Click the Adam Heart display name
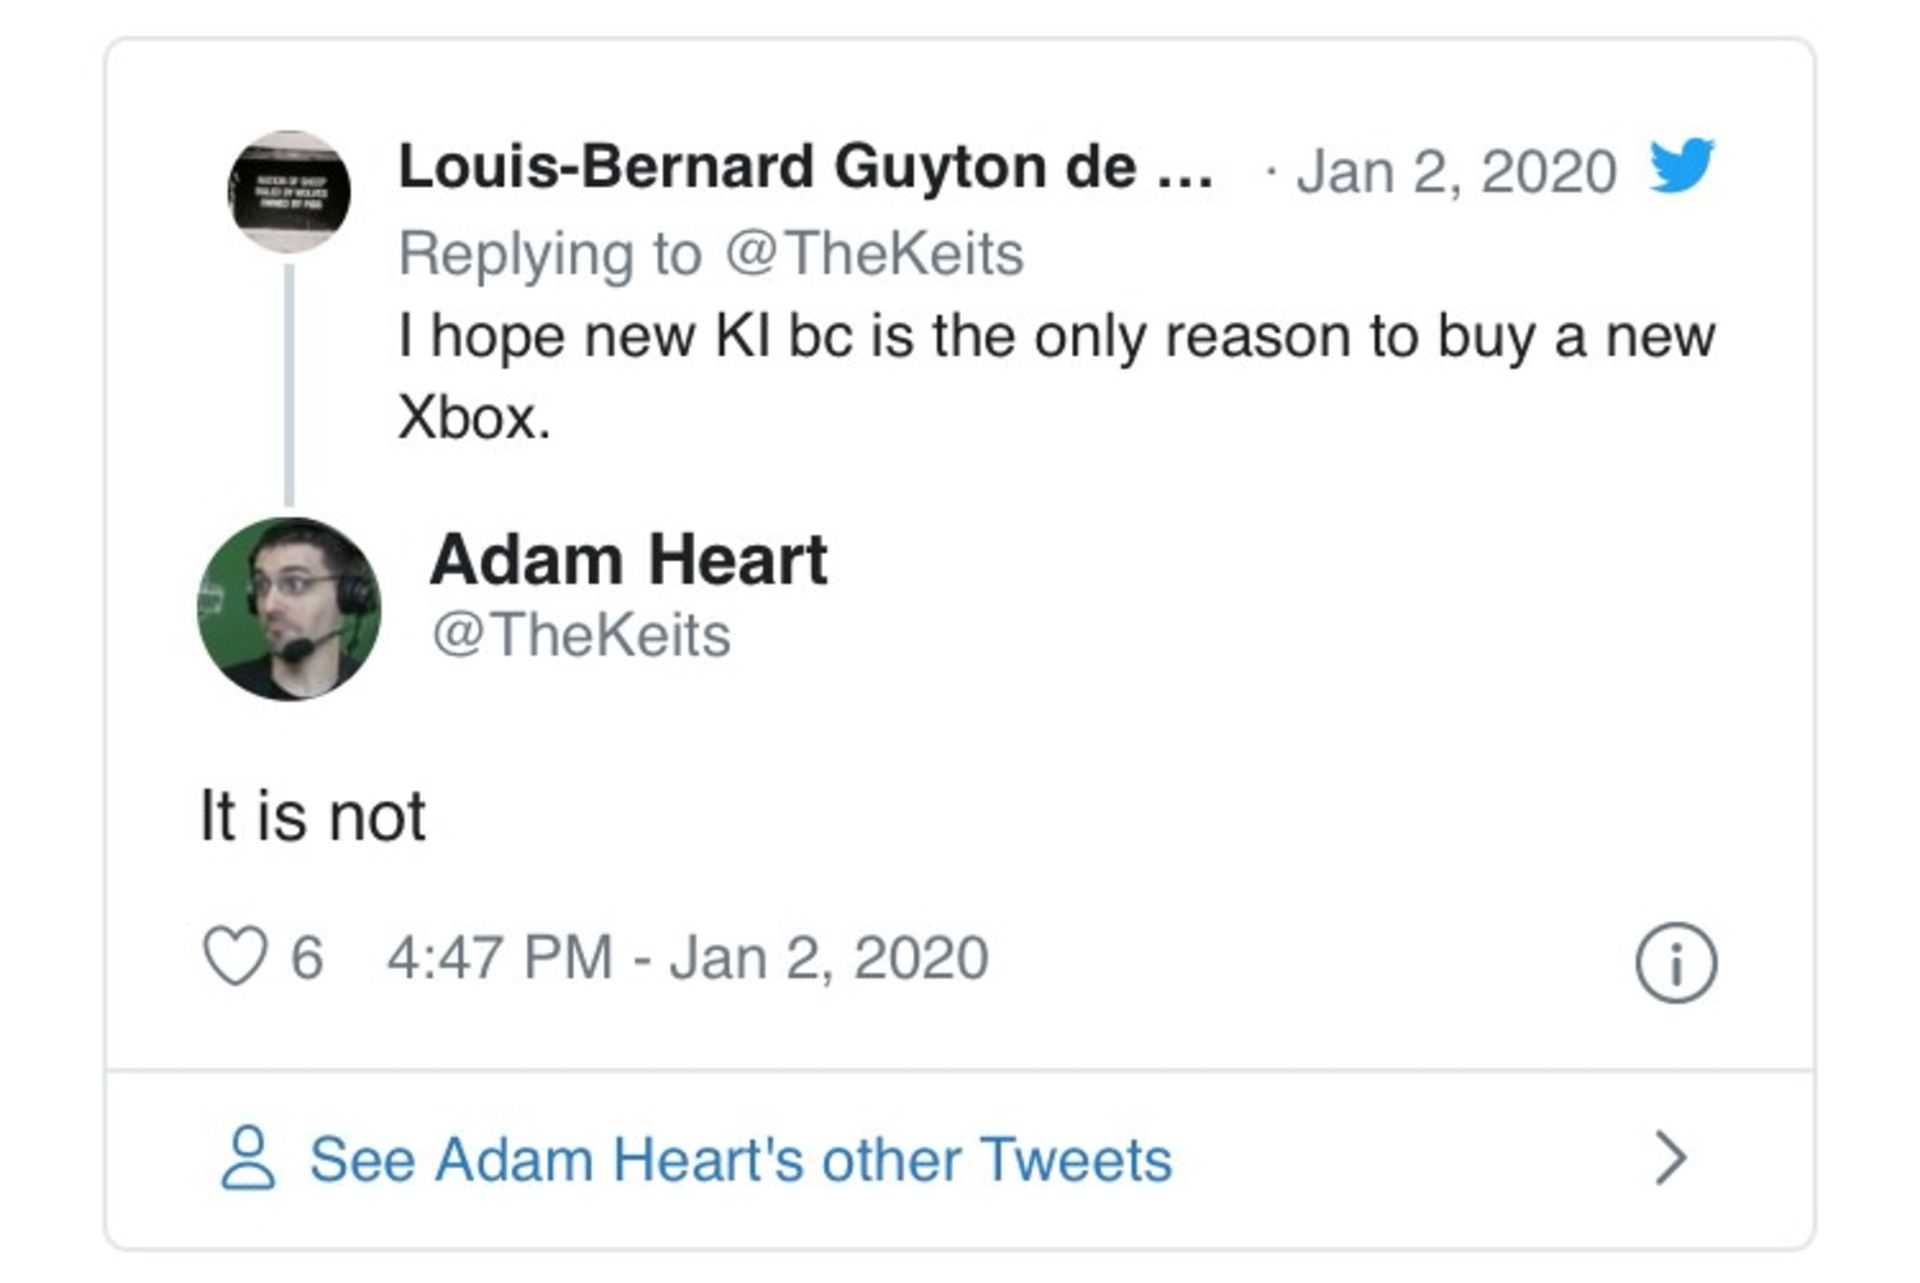Screen dimensions: 1920x1283 click(629, 559)
